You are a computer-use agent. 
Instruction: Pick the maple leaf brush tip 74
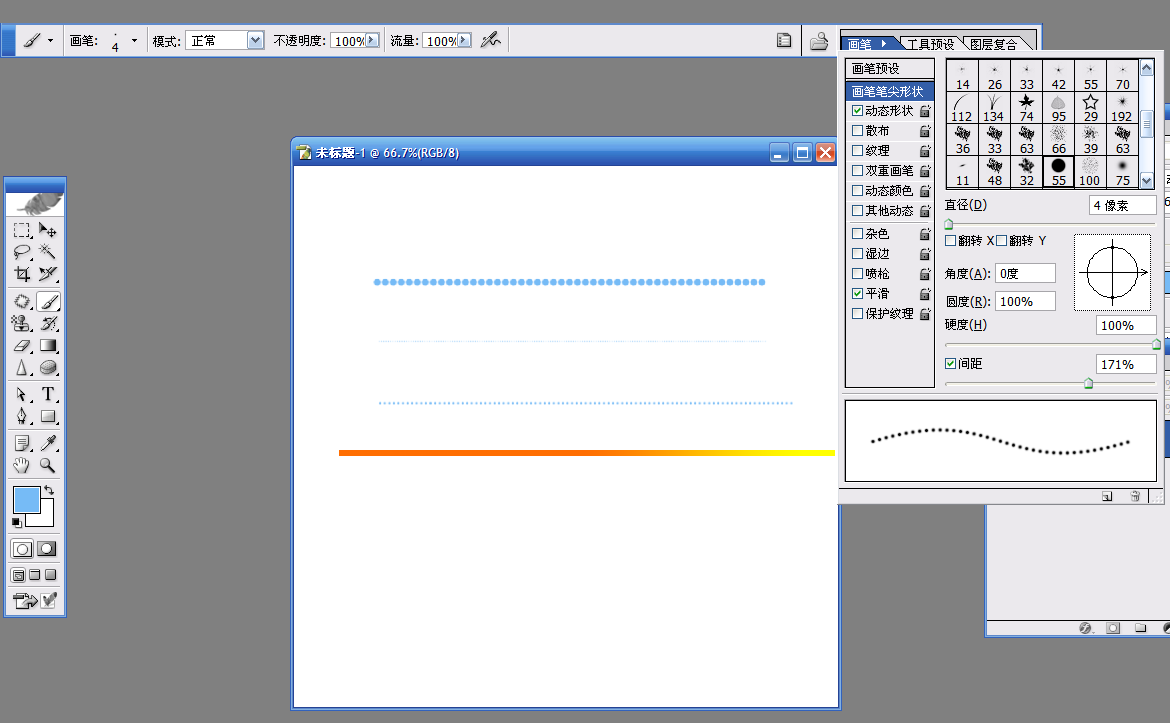pyautogui.click(x=1027, y=107)
